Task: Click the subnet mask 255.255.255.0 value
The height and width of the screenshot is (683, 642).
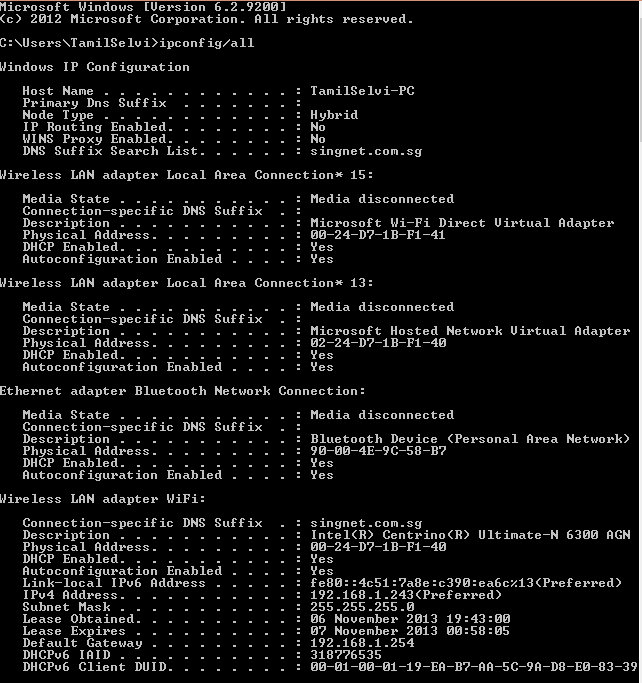Action: (362, 607)
